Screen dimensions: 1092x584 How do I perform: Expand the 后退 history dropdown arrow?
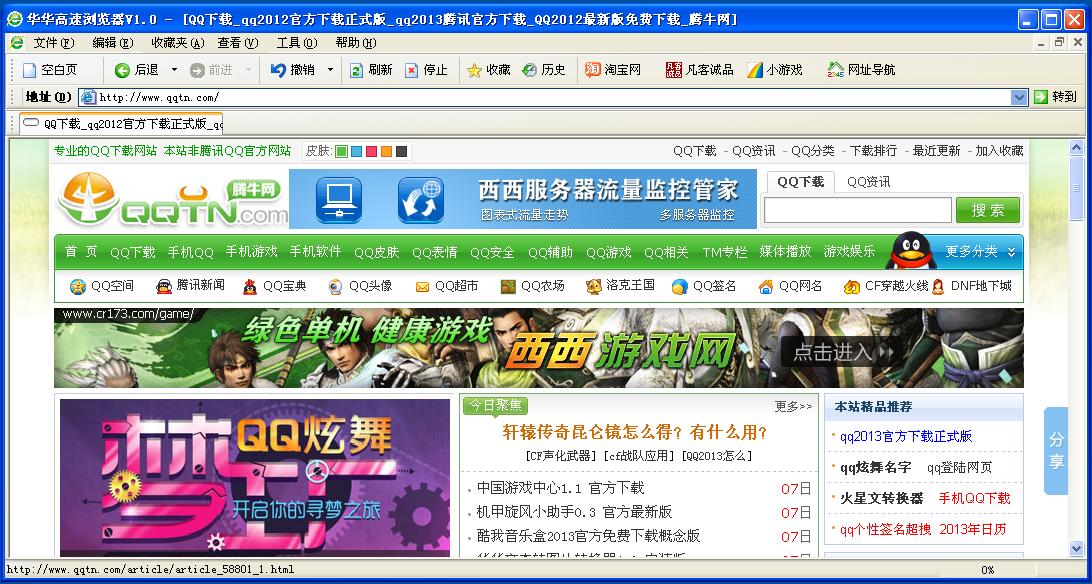[x=174, y=70]
